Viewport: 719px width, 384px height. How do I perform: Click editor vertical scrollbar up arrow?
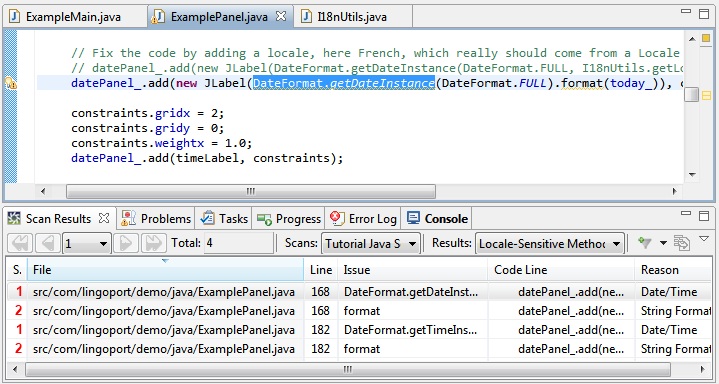point(692,39)
